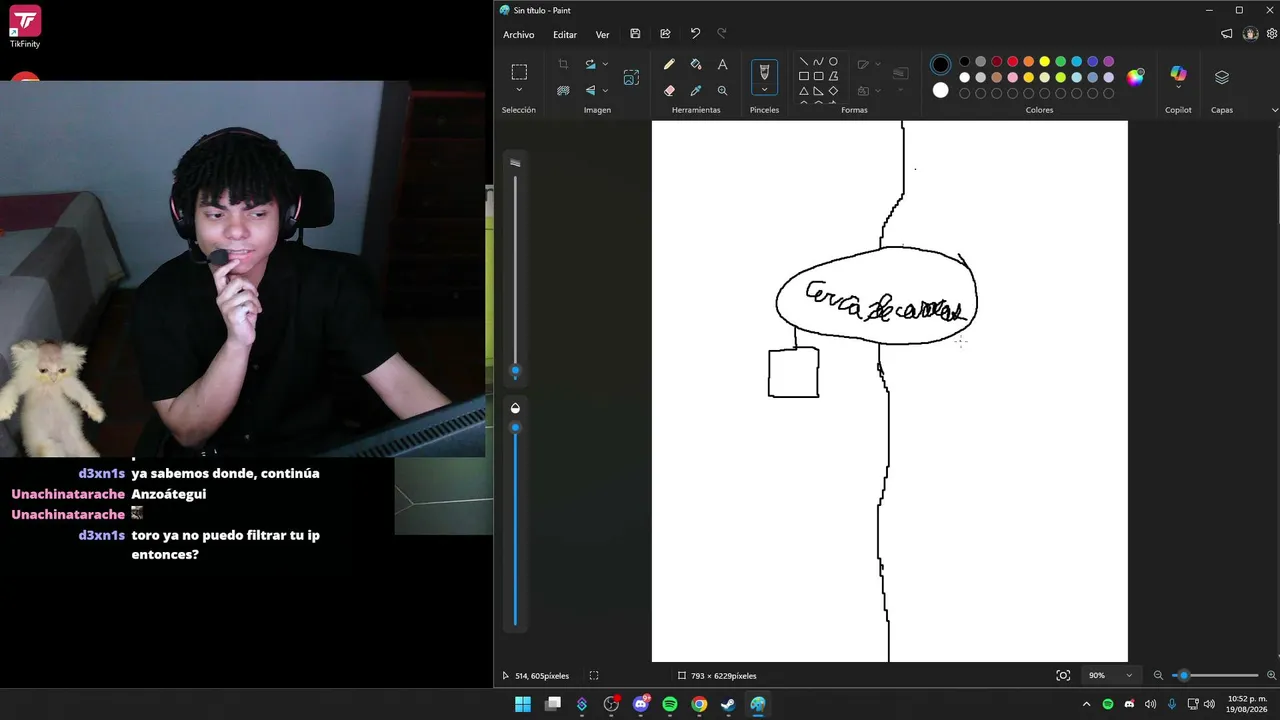Screen dimensions: 1280x720
Task: Click the Remove background icon
Action: [563, 90]
